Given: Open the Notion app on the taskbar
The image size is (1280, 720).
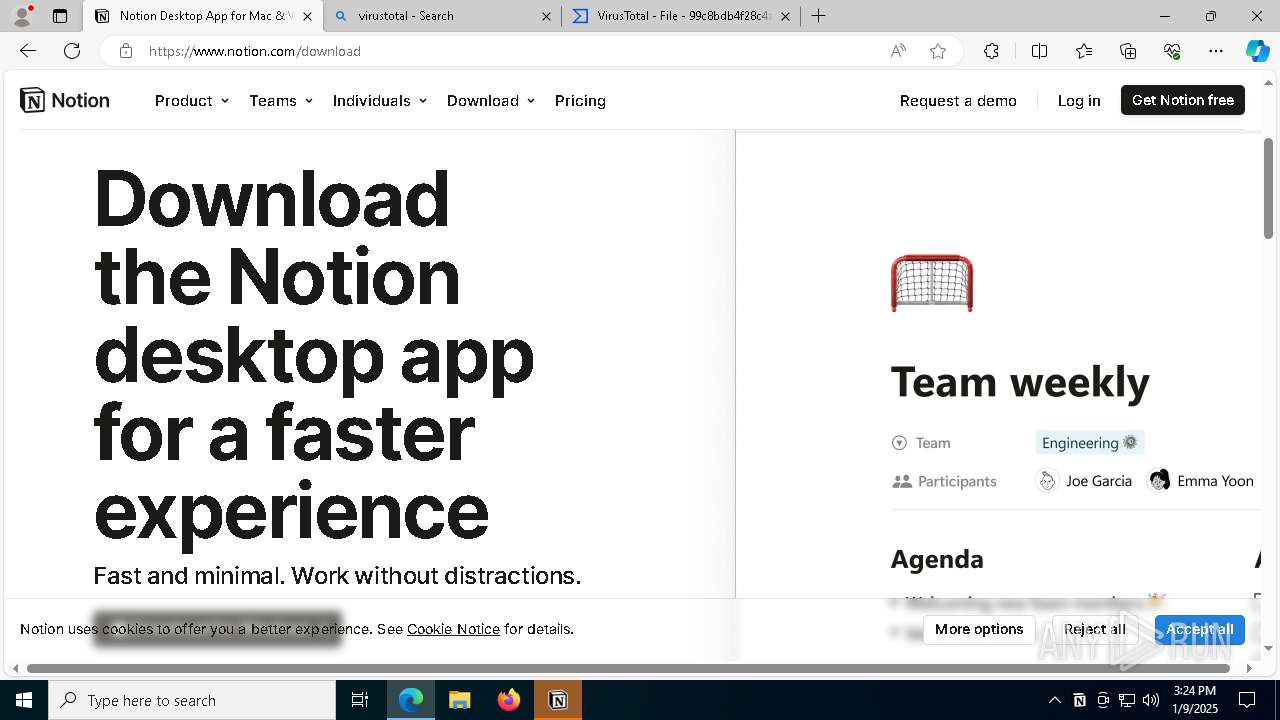Looking at the screenshot, I should click(x=558, y=700).
